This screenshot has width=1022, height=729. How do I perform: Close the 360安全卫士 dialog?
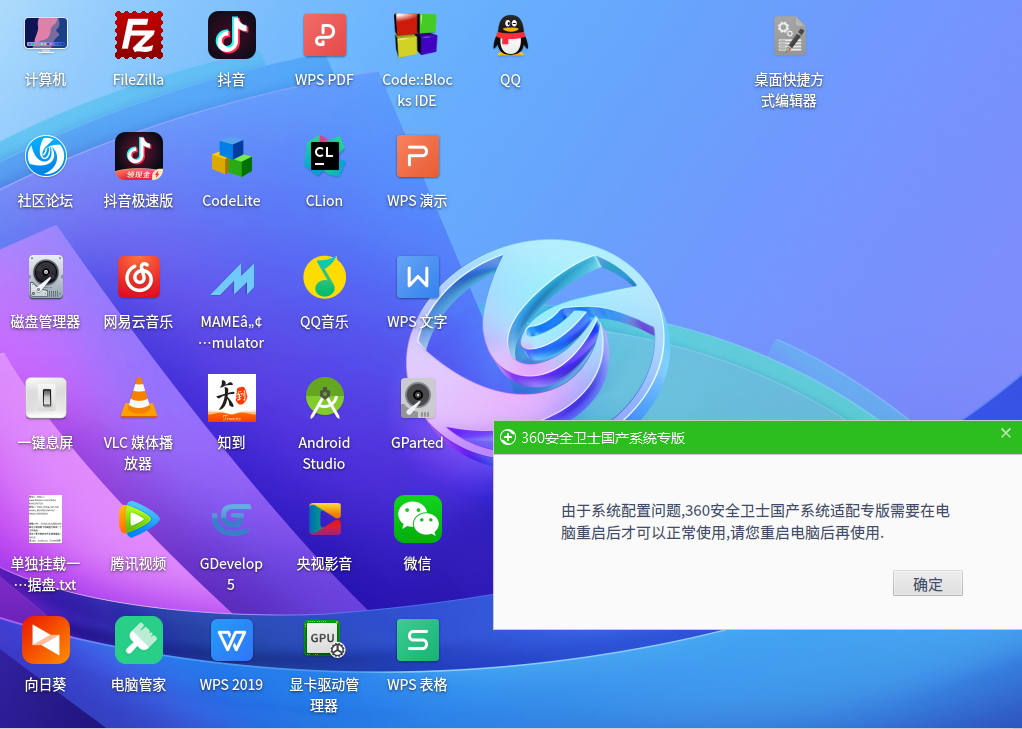point(1006,433)
